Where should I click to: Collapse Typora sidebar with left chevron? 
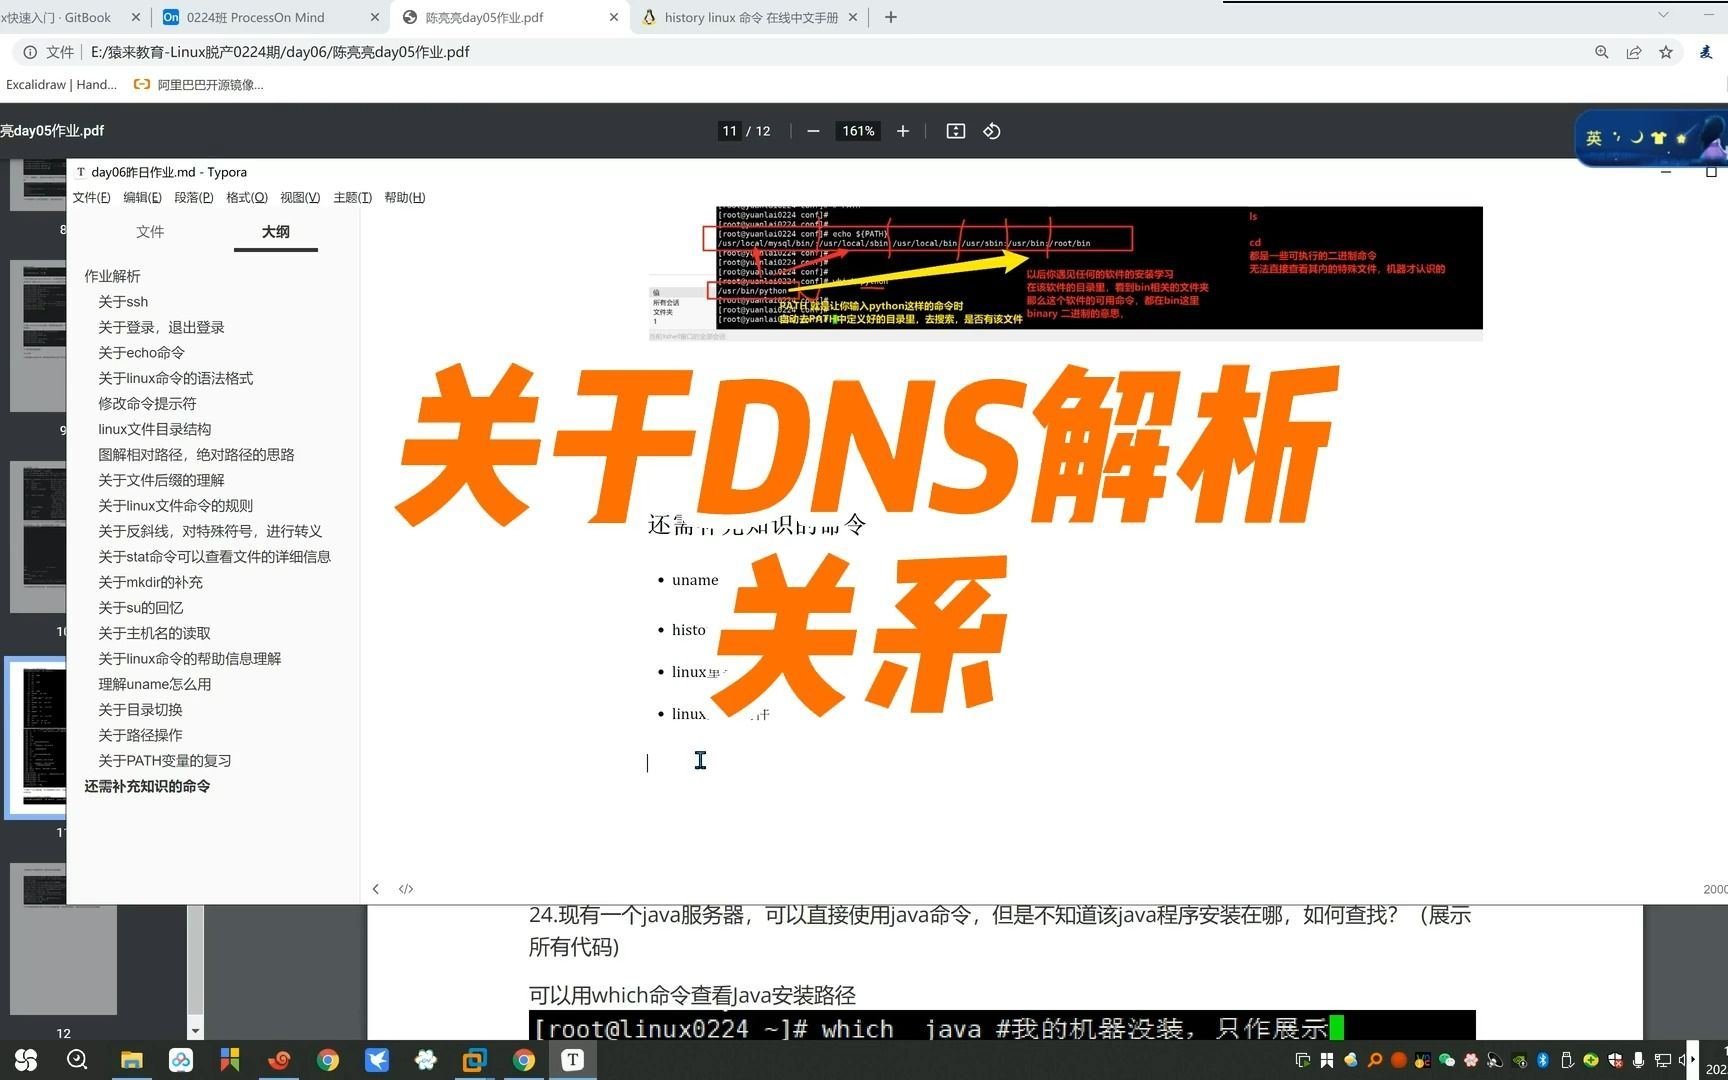376,889
